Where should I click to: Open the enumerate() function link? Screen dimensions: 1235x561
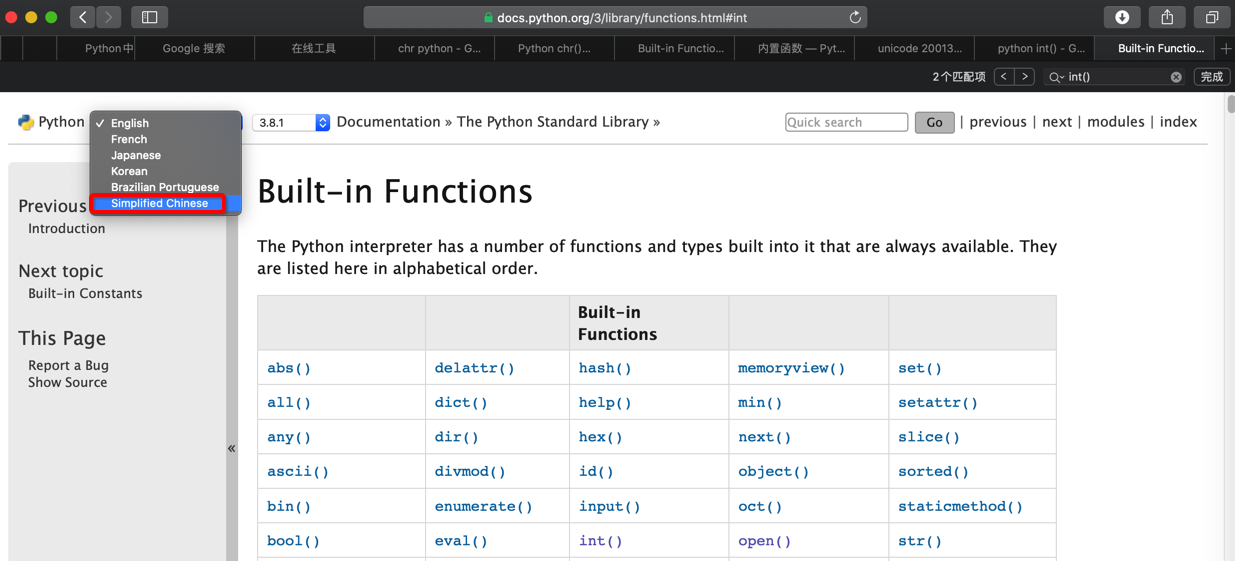click(483, 506)
